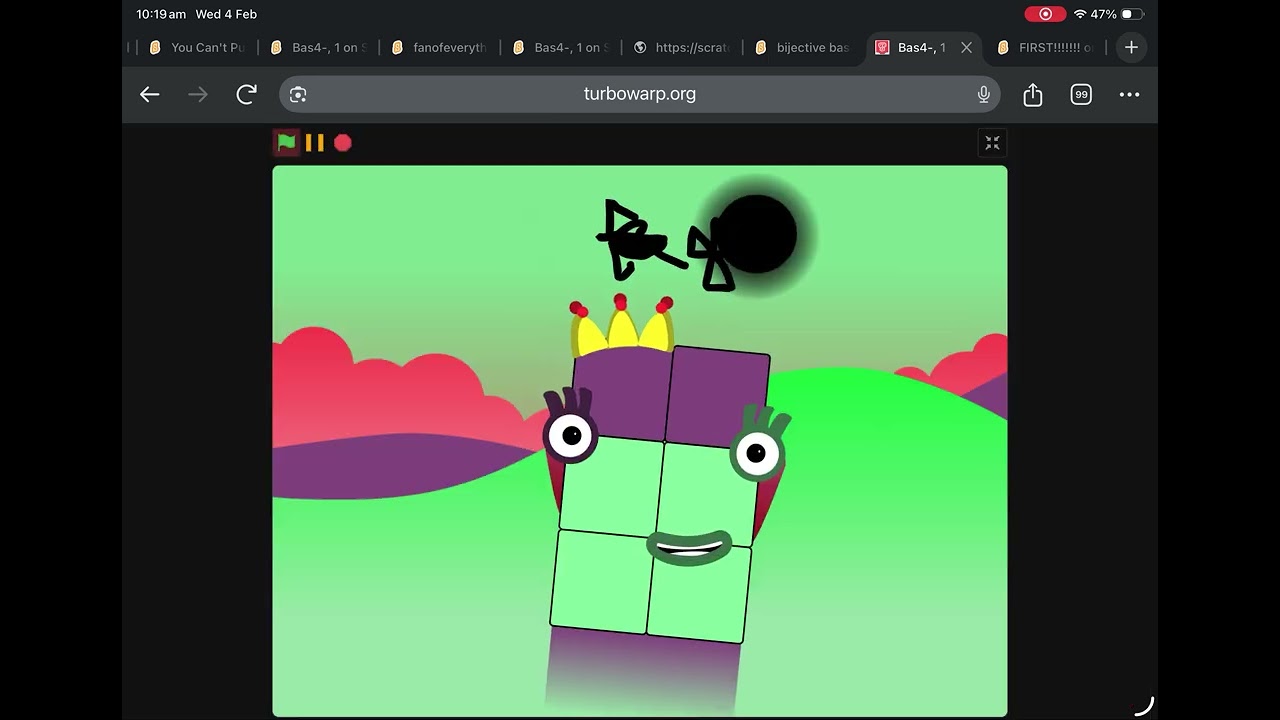Open the tab switcher showing 99
The height and width of the screenshot is (720, 1280).
click(x=1081, y=94)
